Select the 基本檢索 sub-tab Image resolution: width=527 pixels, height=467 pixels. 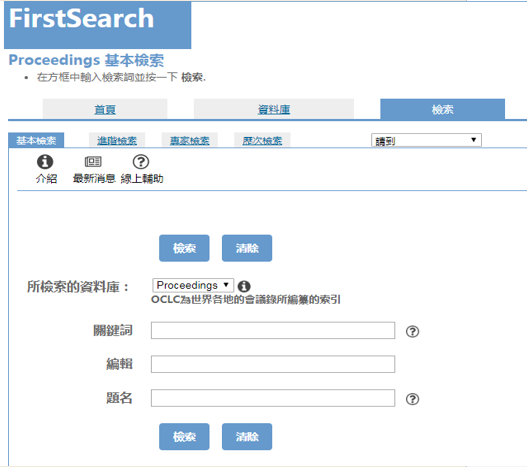[36, 140]
